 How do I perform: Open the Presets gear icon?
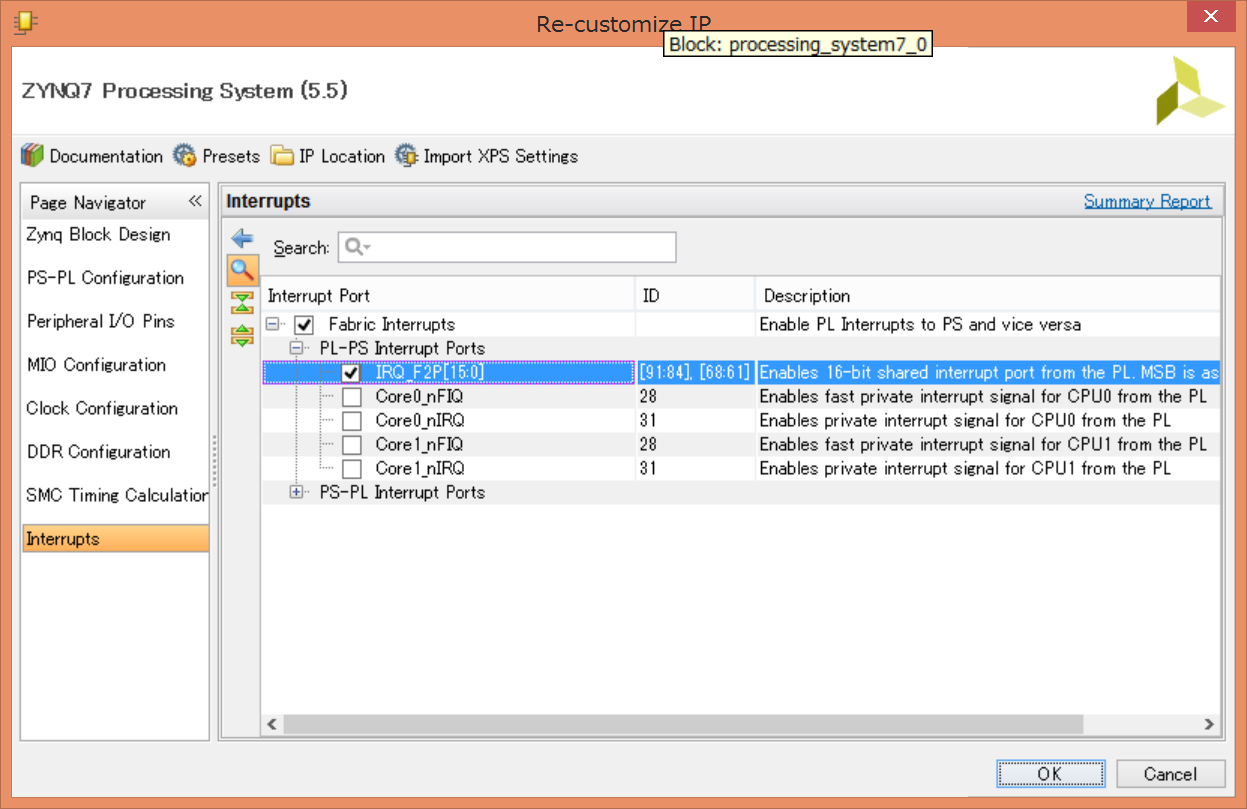[185, 156]
